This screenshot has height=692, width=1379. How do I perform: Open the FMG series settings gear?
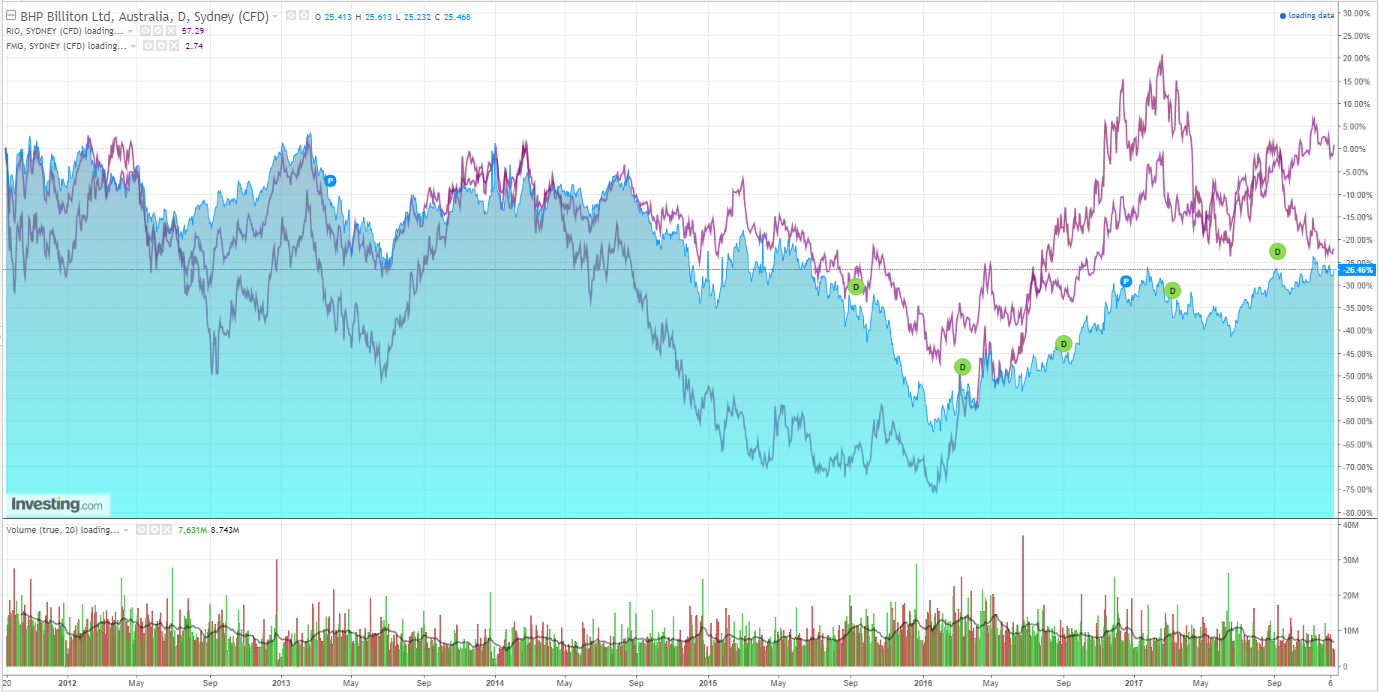[161, 45]
